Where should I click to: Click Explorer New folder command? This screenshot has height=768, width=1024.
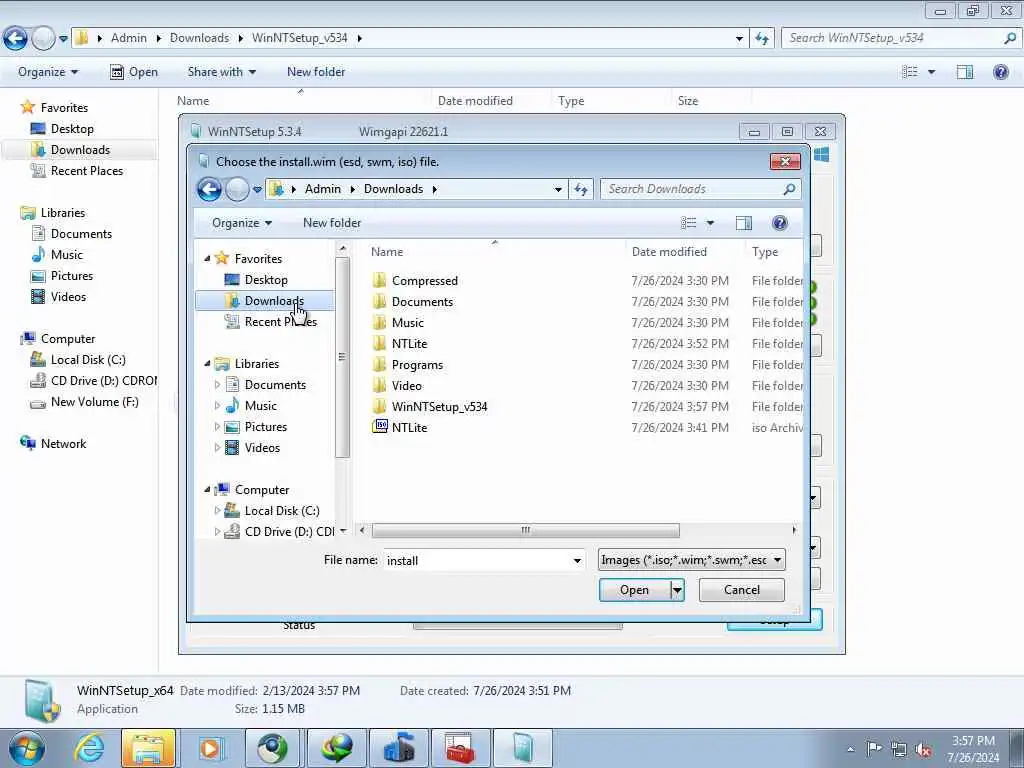point(316,72)
